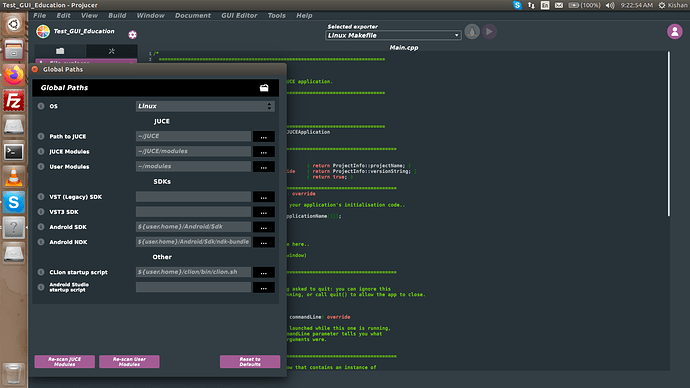Click the Skype tray indicator icon
Viewport: 690px width, 388px height.
[x=517, y=5]
